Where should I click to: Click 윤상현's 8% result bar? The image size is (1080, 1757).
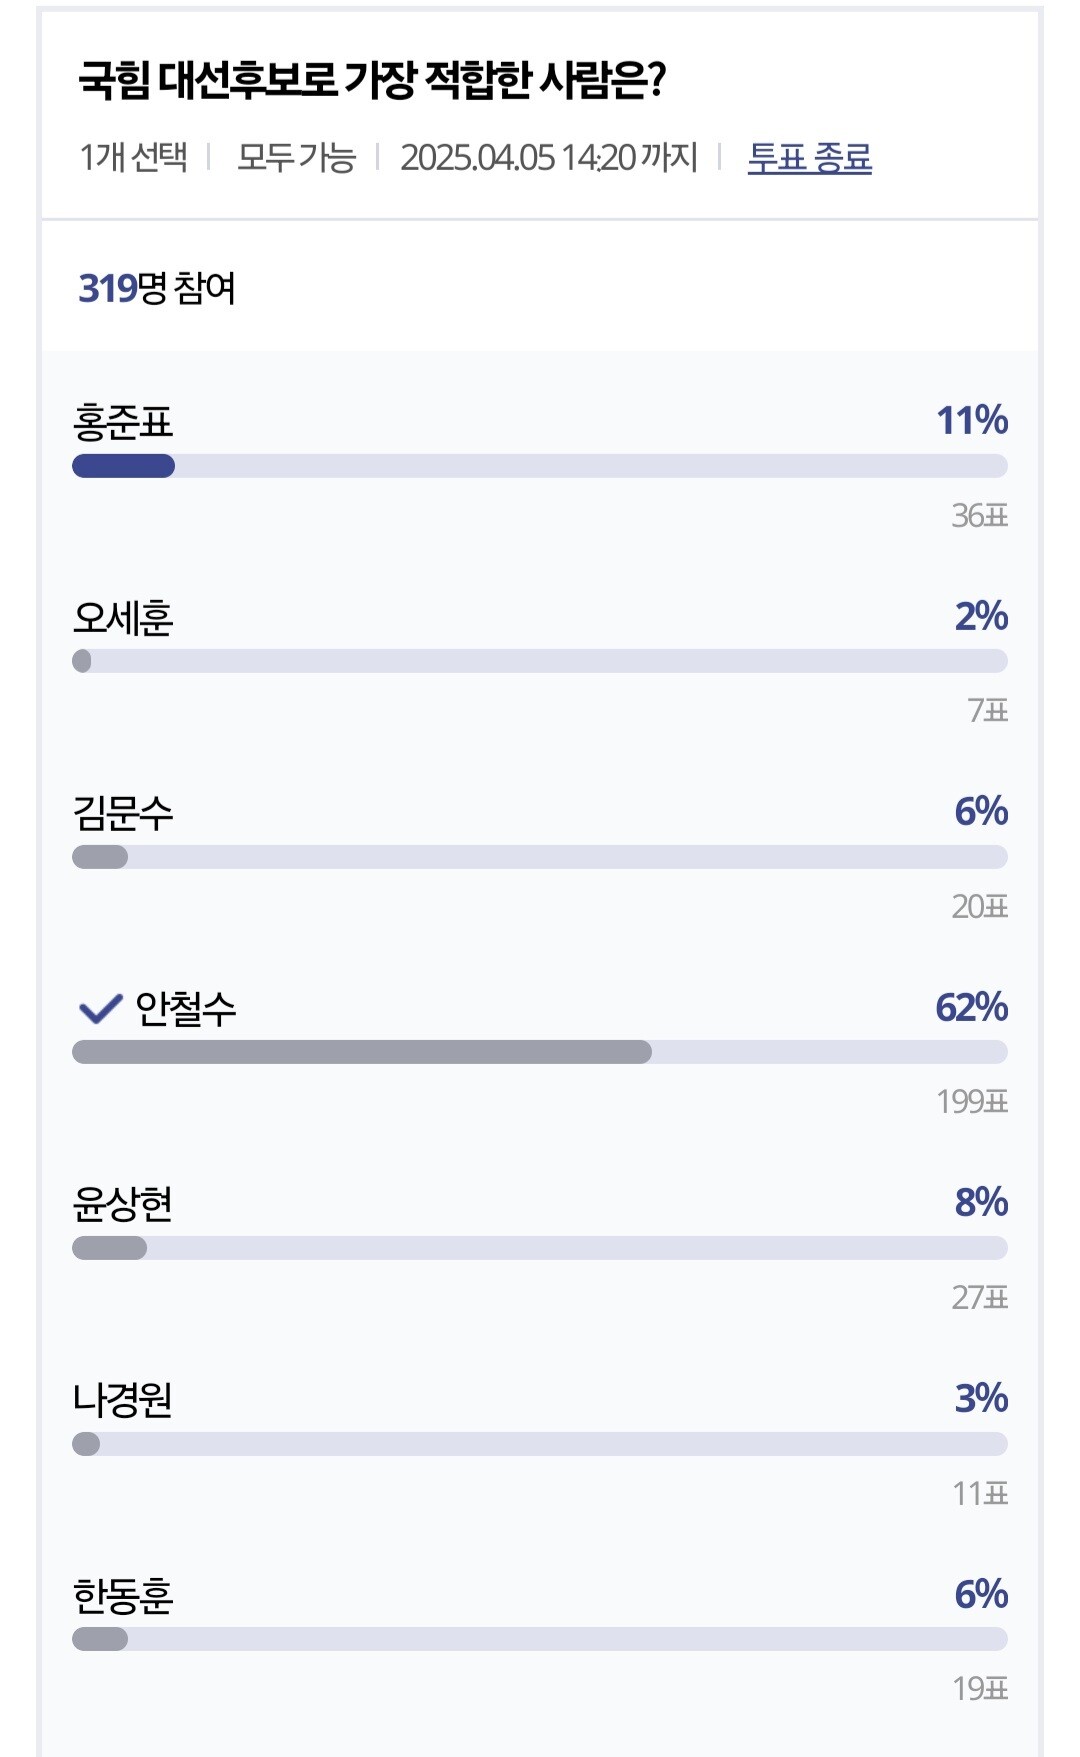pos(110,1248)
